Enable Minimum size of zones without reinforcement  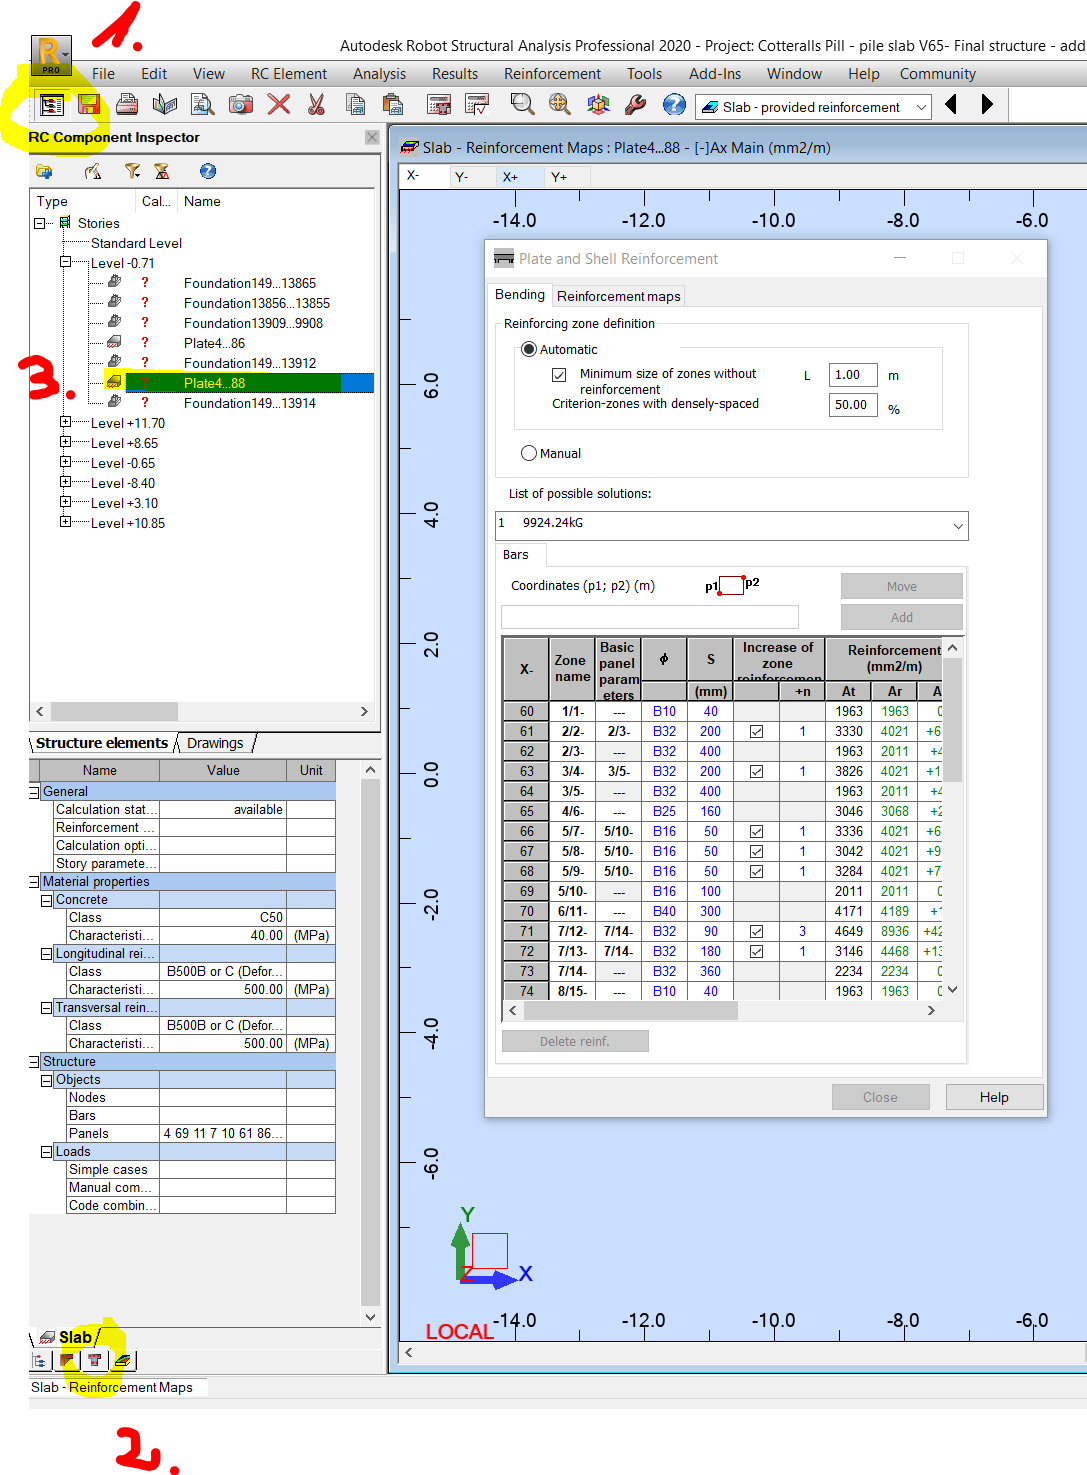click(560, 374)
